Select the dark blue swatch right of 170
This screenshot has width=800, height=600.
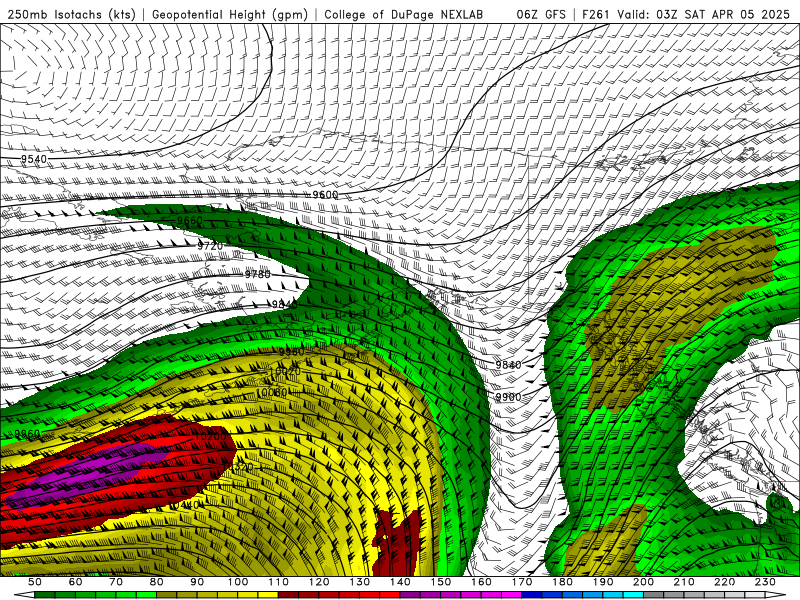532,595
